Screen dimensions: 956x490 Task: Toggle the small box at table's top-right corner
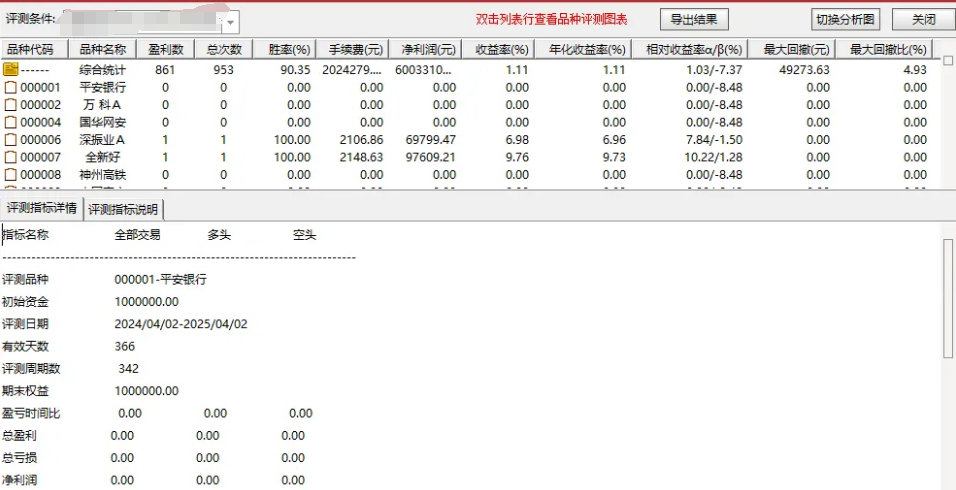tap(947, 61)
